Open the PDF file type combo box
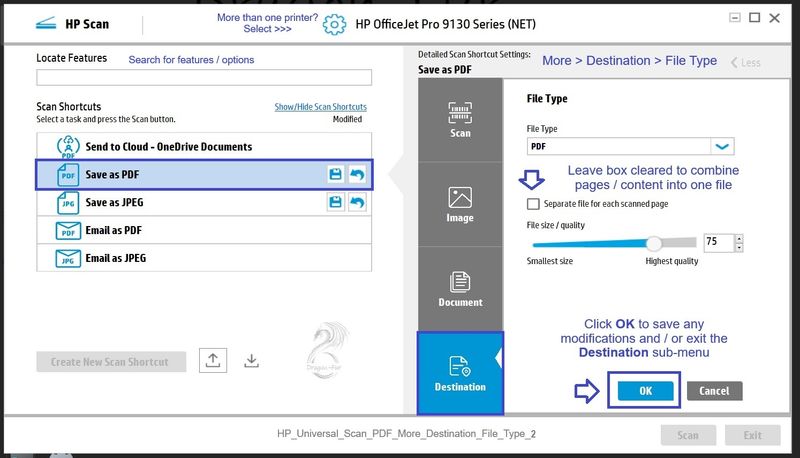800x458 pixels. tap(630, 146)
